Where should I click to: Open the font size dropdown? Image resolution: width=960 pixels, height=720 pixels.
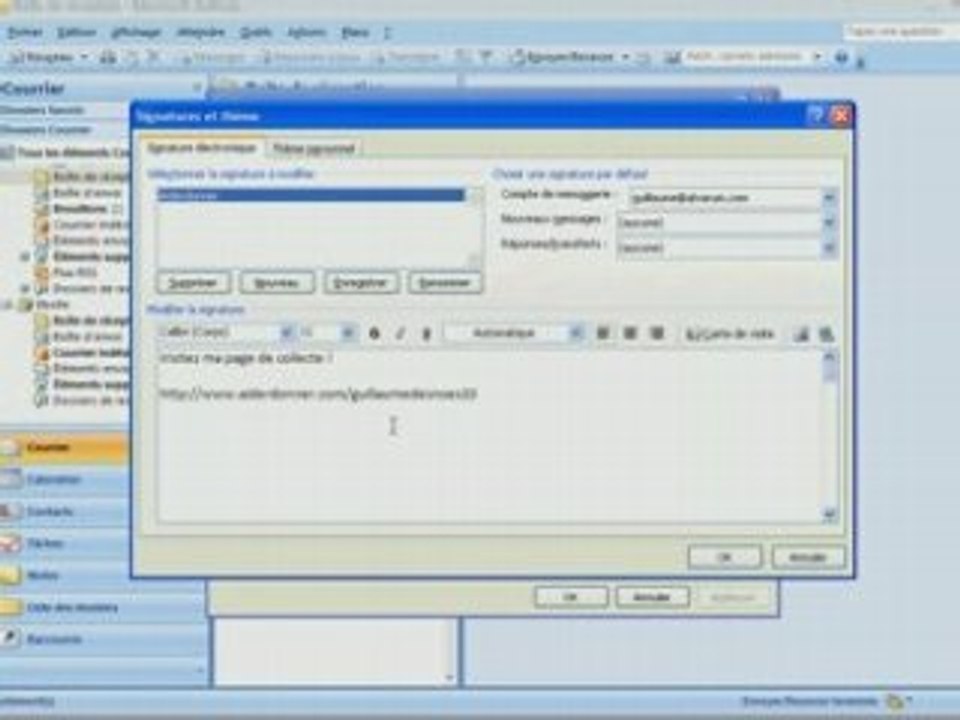pyautogui.click(x=348, y=333)
